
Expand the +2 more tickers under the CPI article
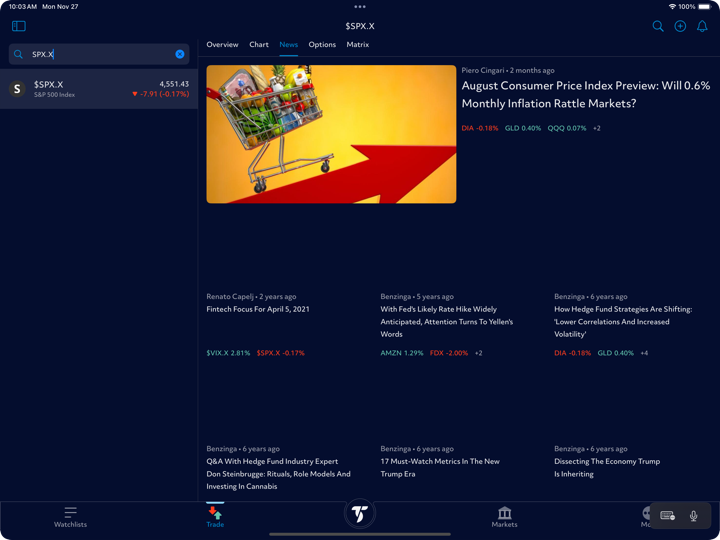[597, 128]
